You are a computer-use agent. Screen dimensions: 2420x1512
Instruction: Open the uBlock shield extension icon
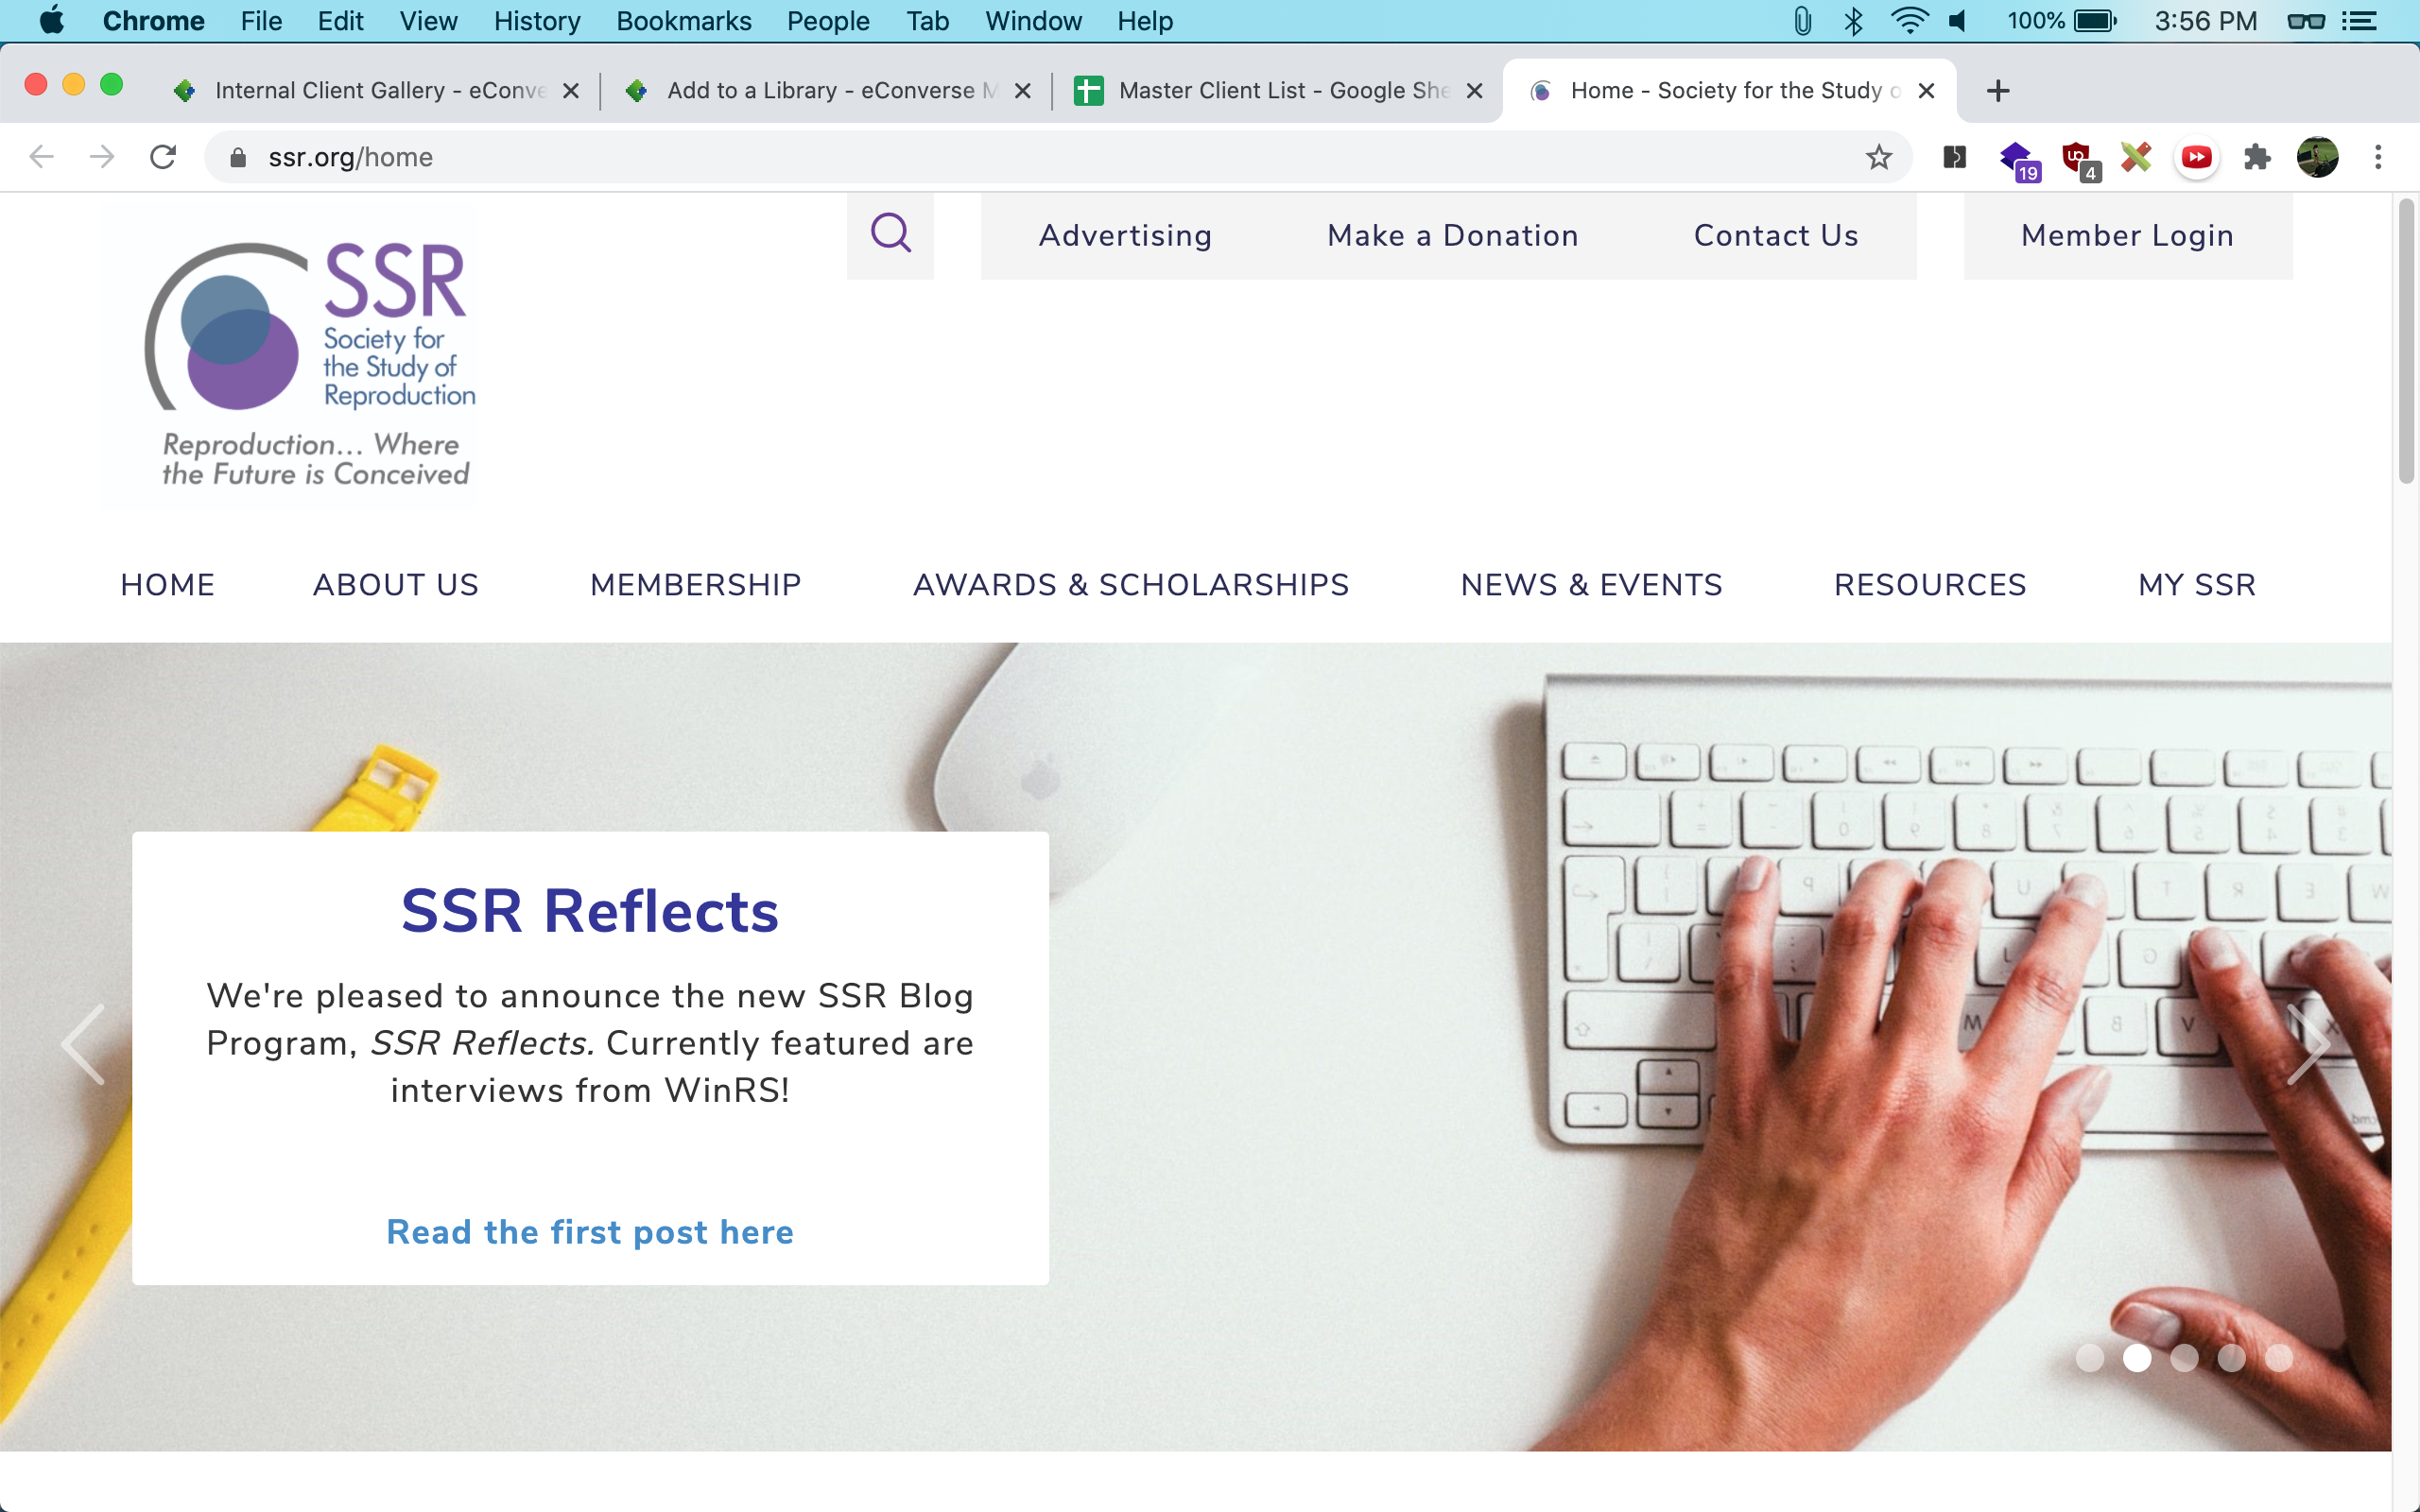click(x=2078, y=159)
